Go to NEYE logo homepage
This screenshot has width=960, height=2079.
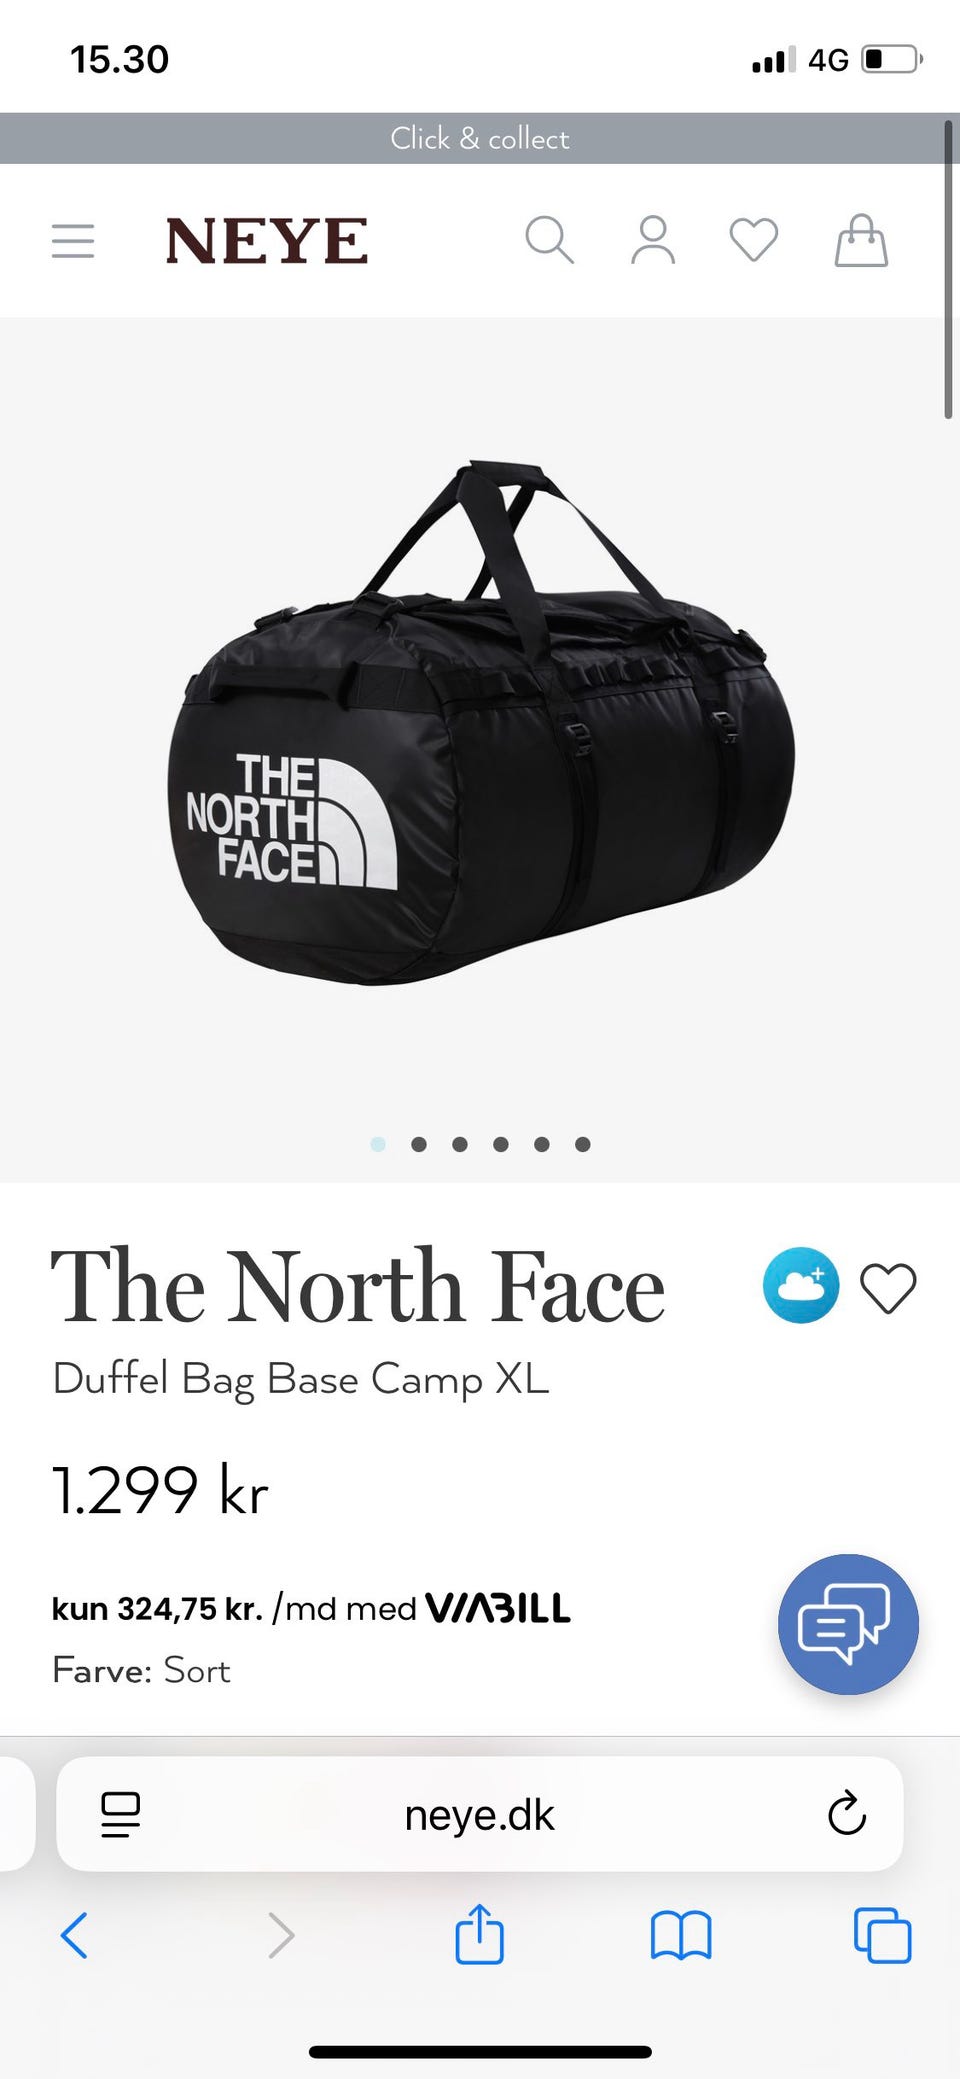[267, 241]
